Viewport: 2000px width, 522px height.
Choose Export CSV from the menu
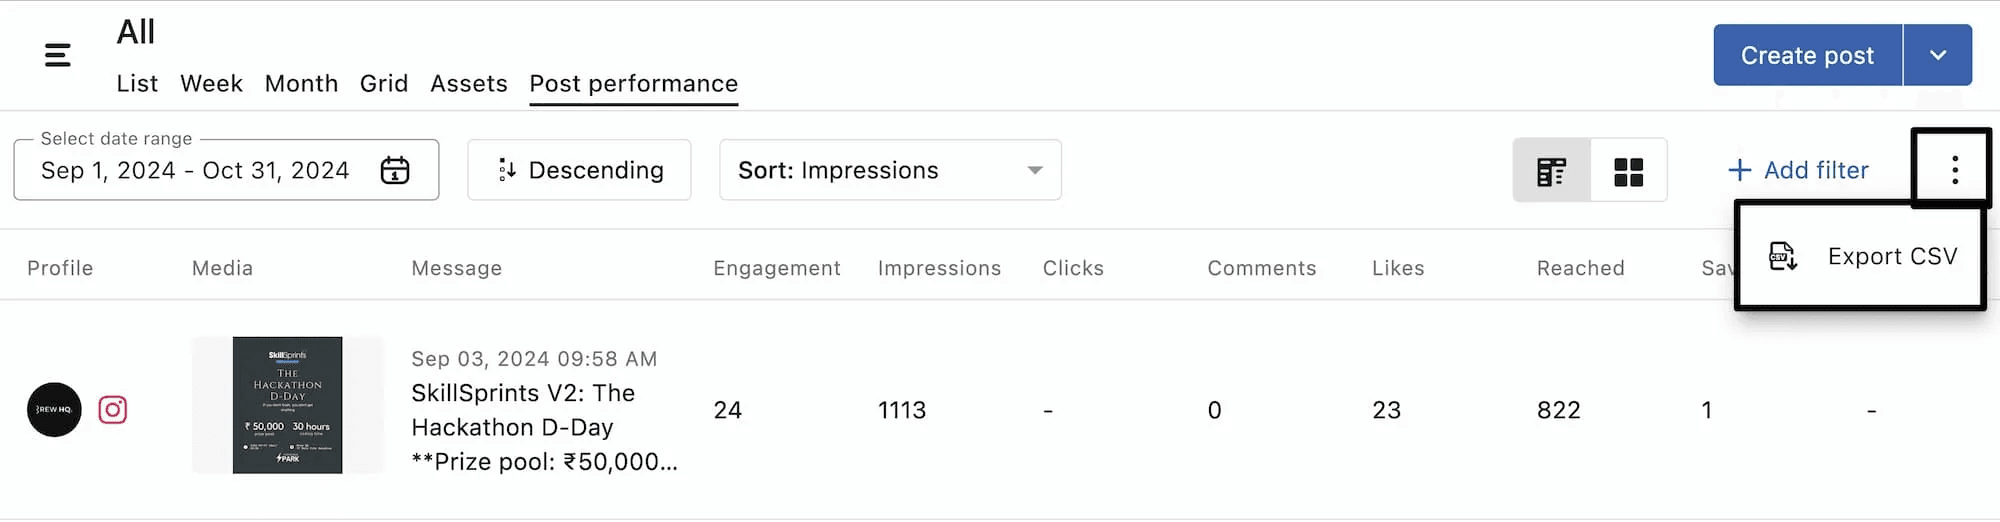[1862, 256]
